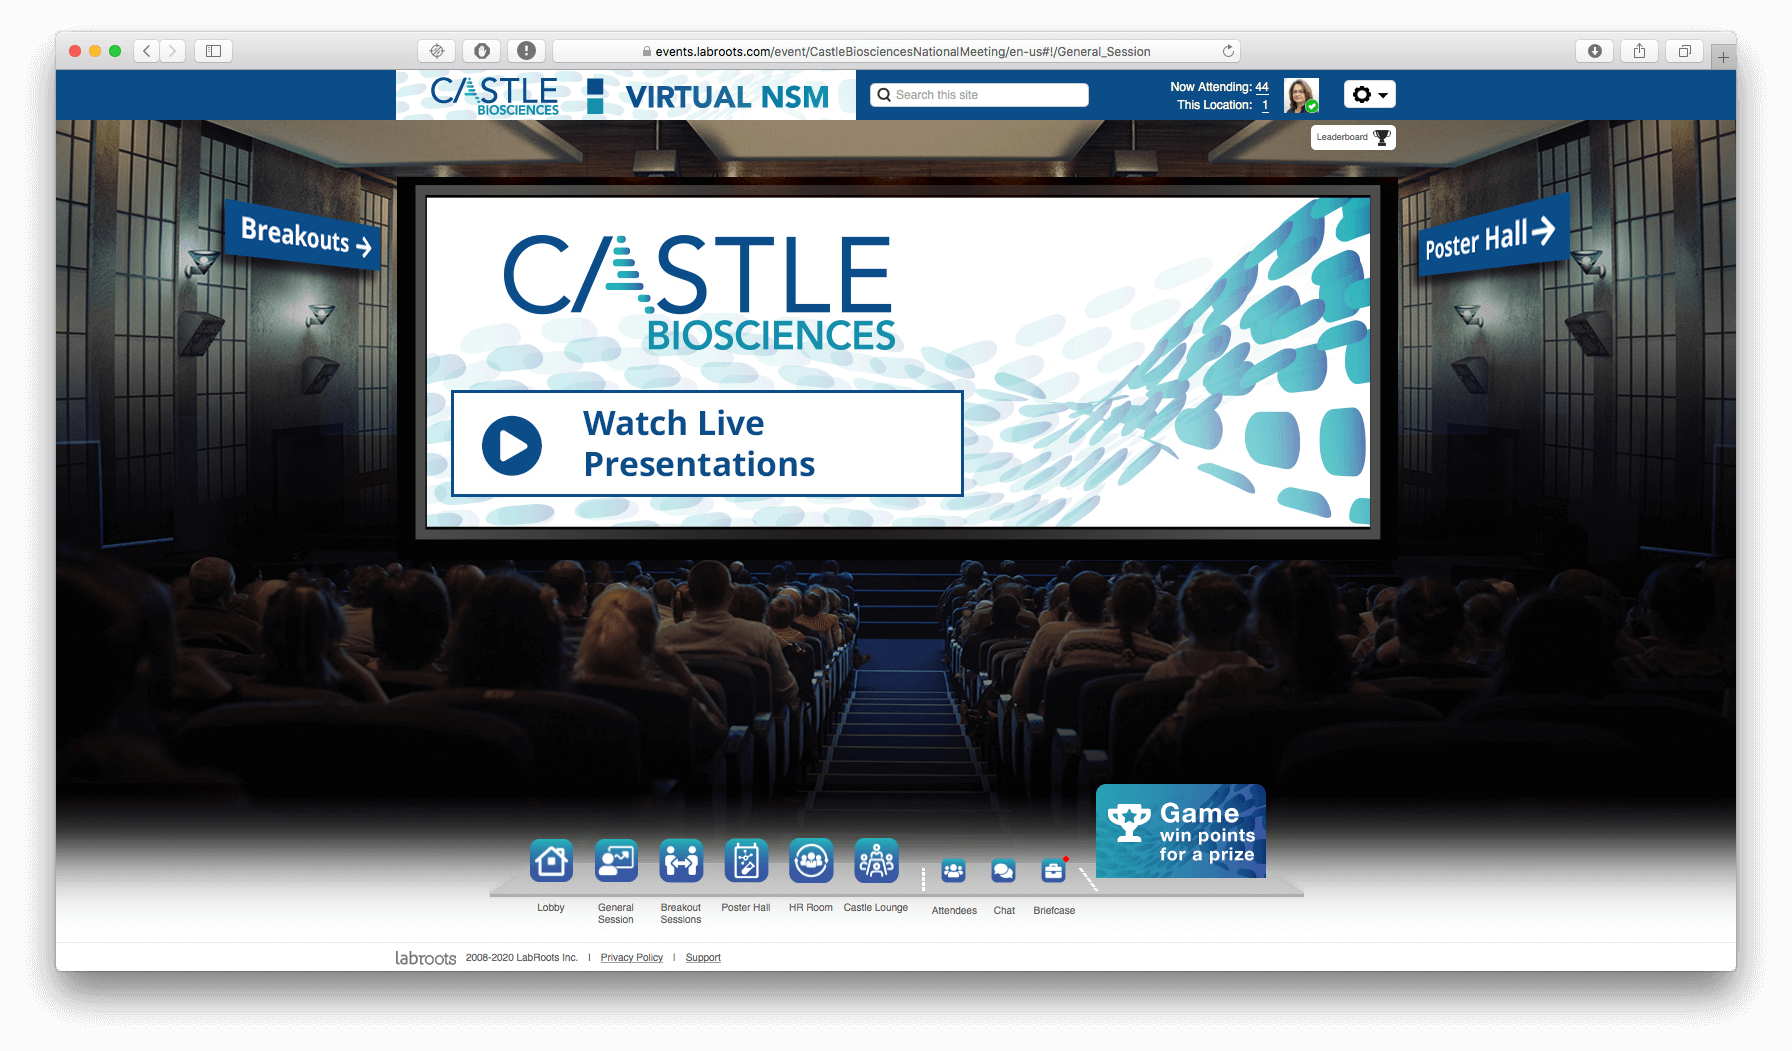
Task: Click the Virtual NSM header title
Action: pyautogui.click(x=727, y=97)
